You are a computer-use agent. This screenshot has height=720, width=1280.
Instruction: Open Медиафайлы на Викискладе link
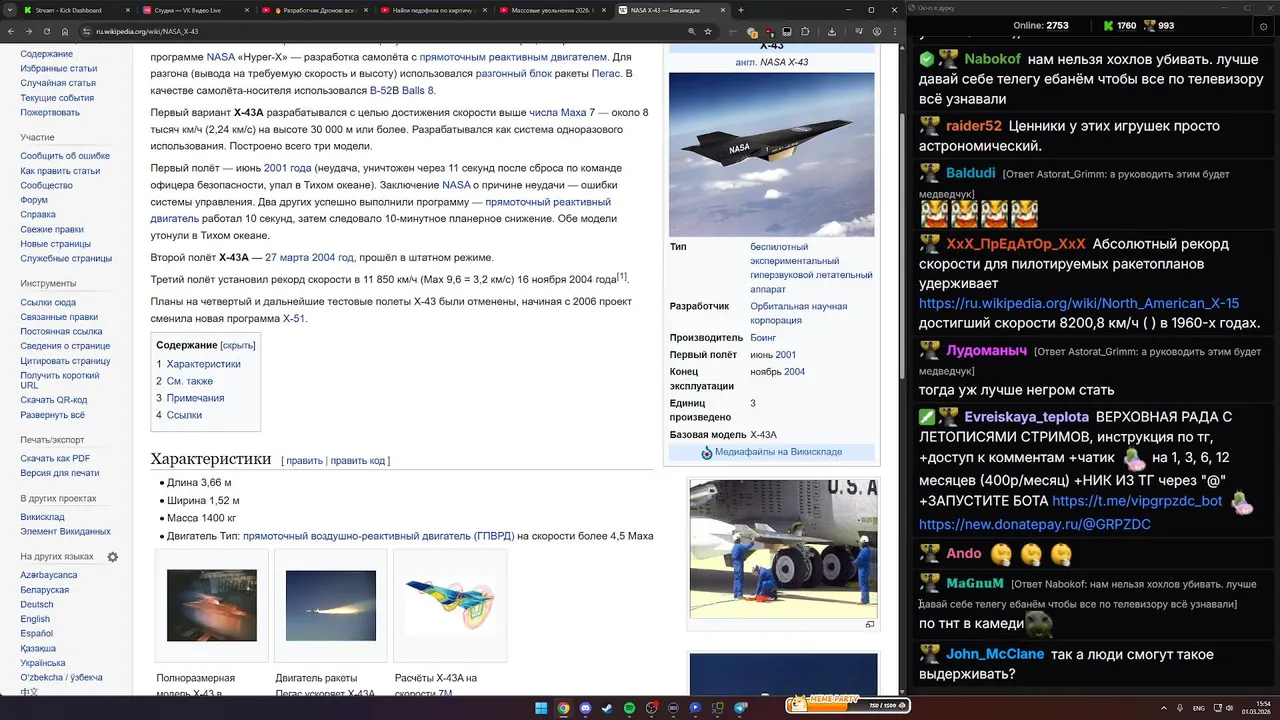pyautogui.click(x=778, y=452)
